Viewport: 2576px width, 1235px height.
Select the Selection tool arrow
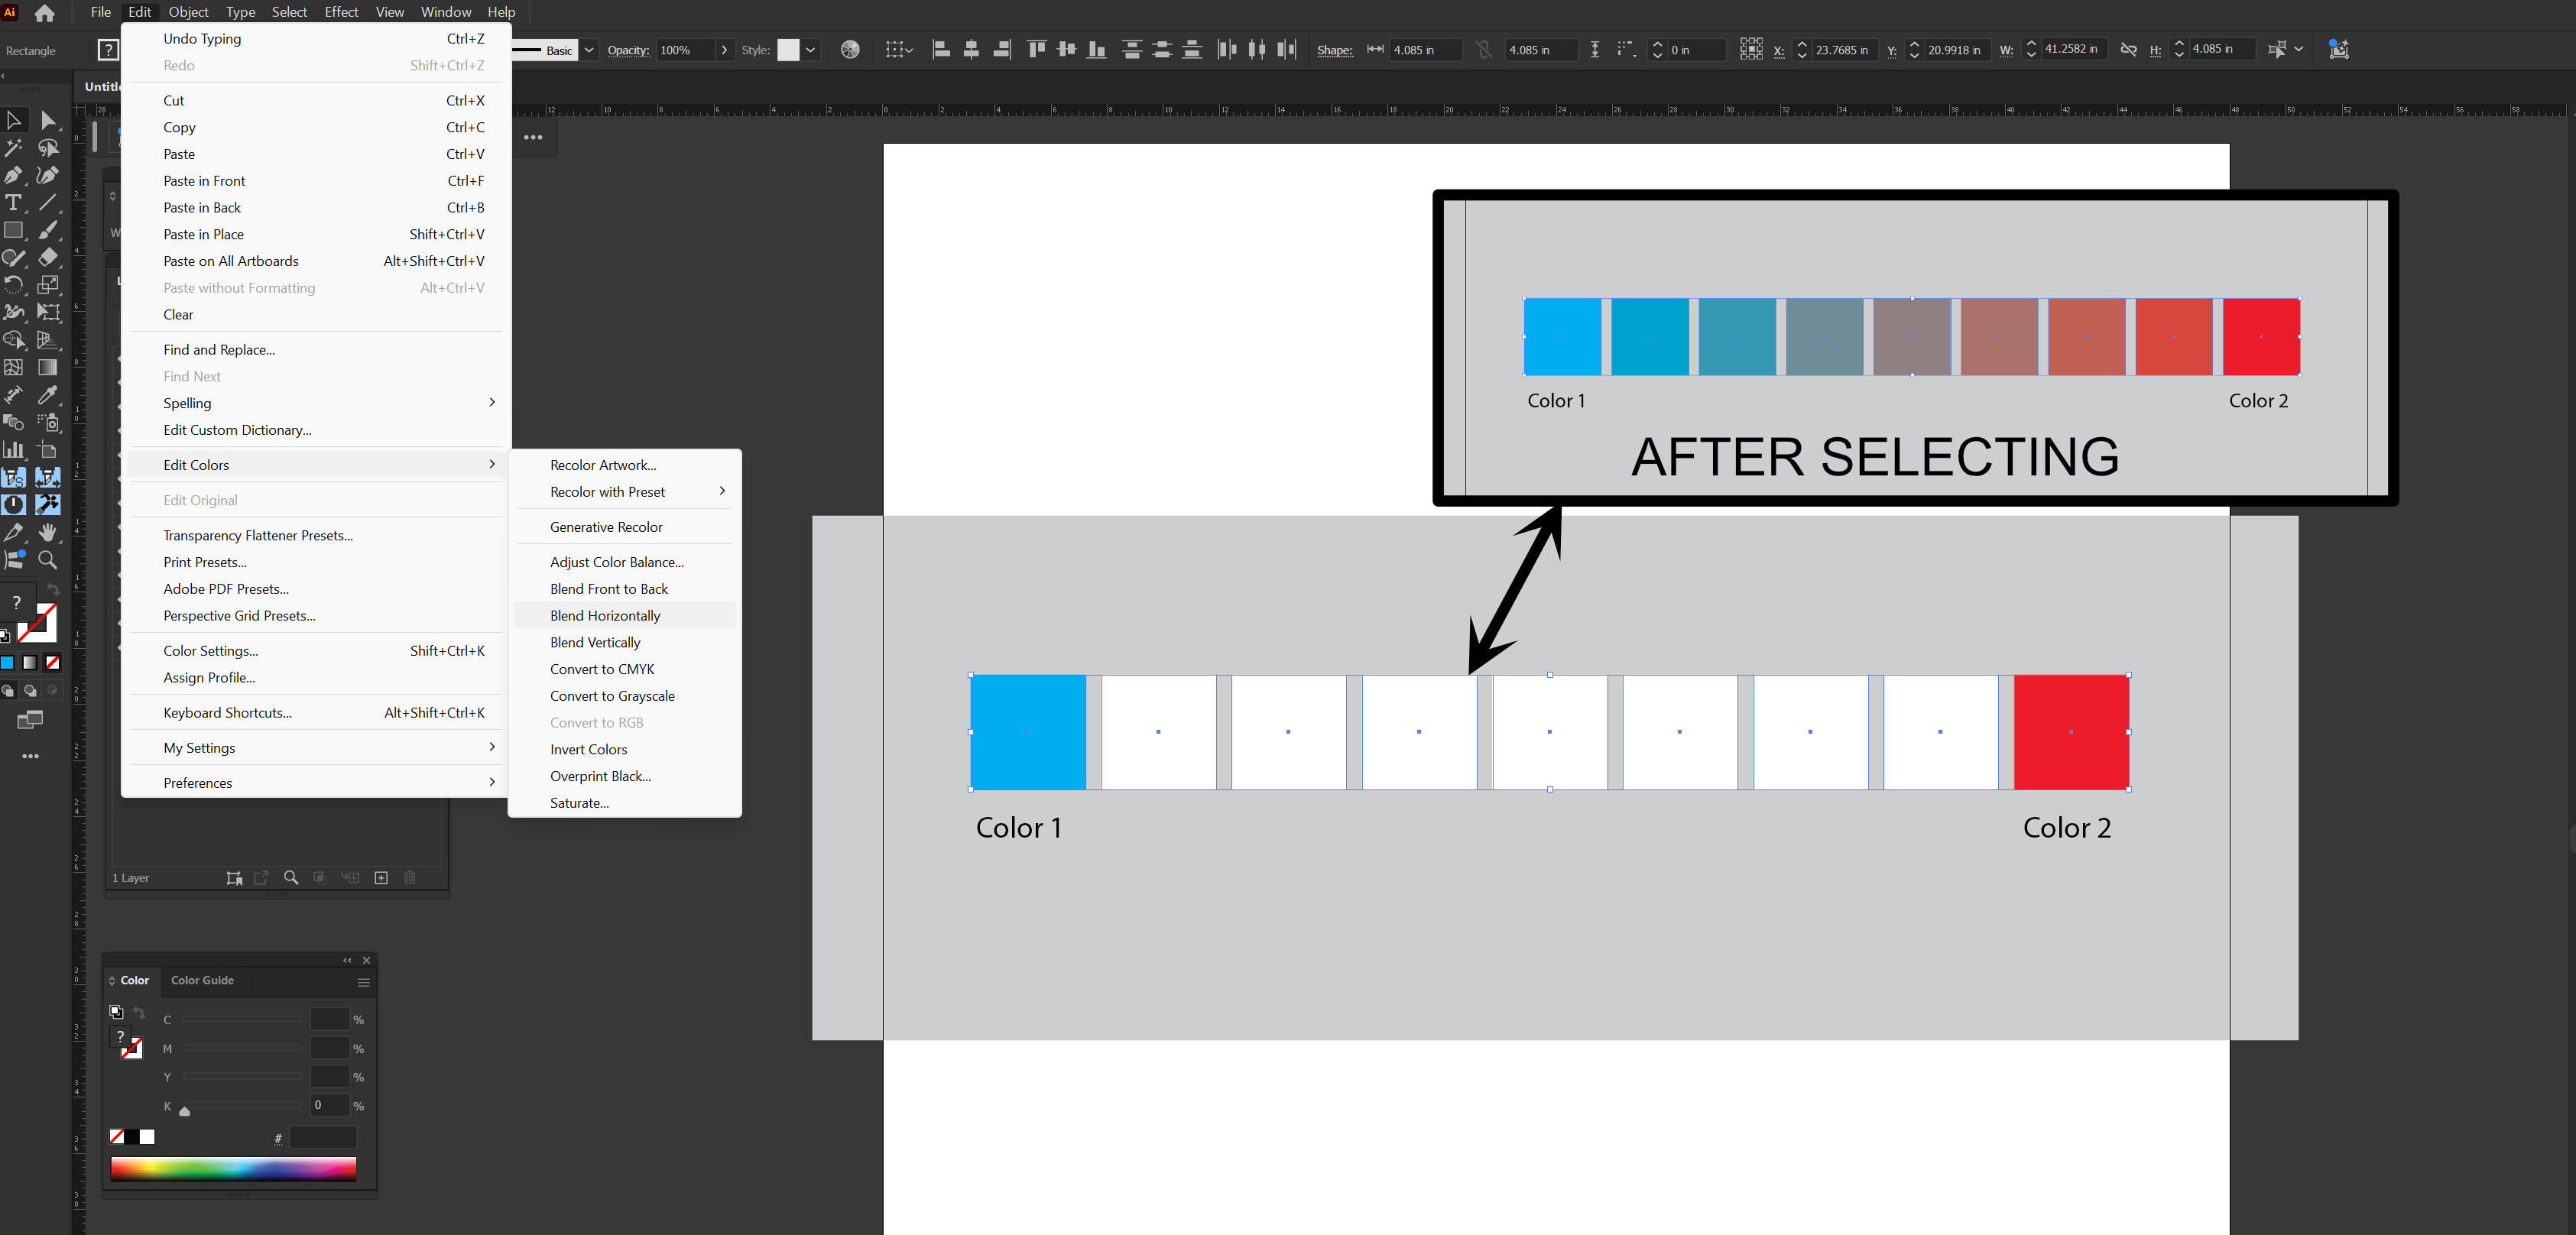point(14,120)
